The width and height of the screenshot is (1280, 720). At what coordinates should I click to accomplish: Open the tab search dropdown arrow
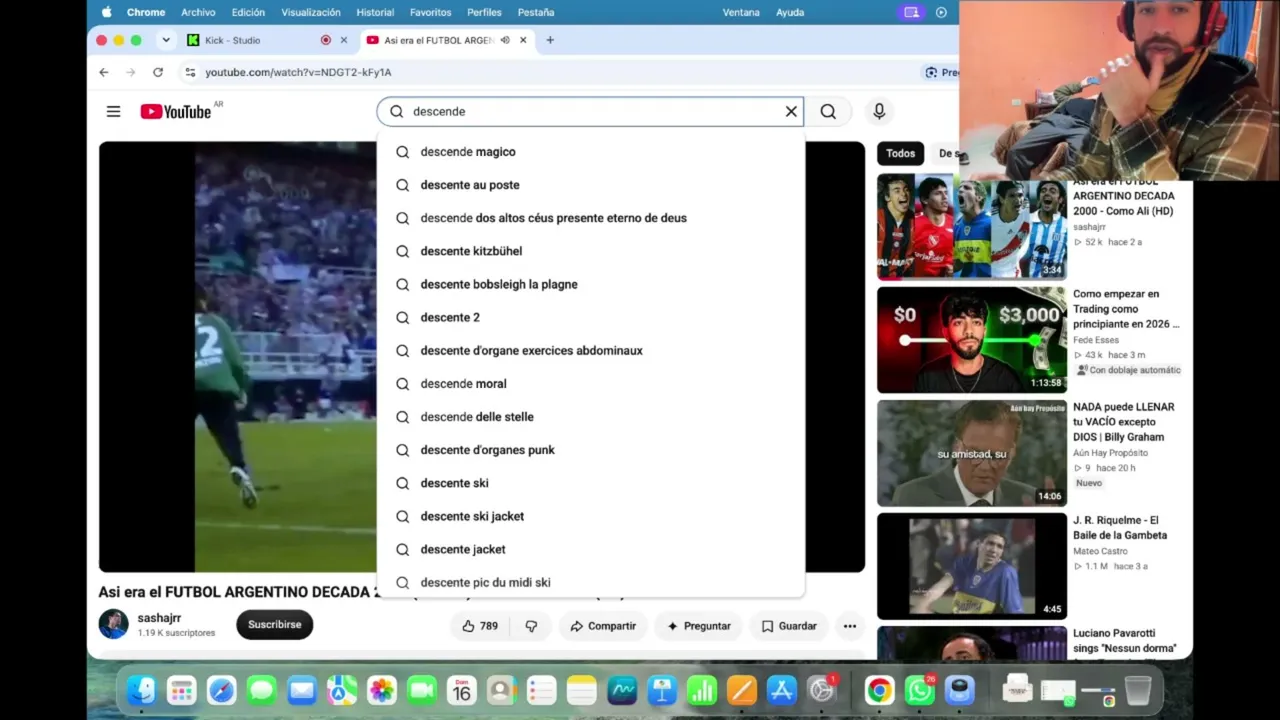(166, 40)
